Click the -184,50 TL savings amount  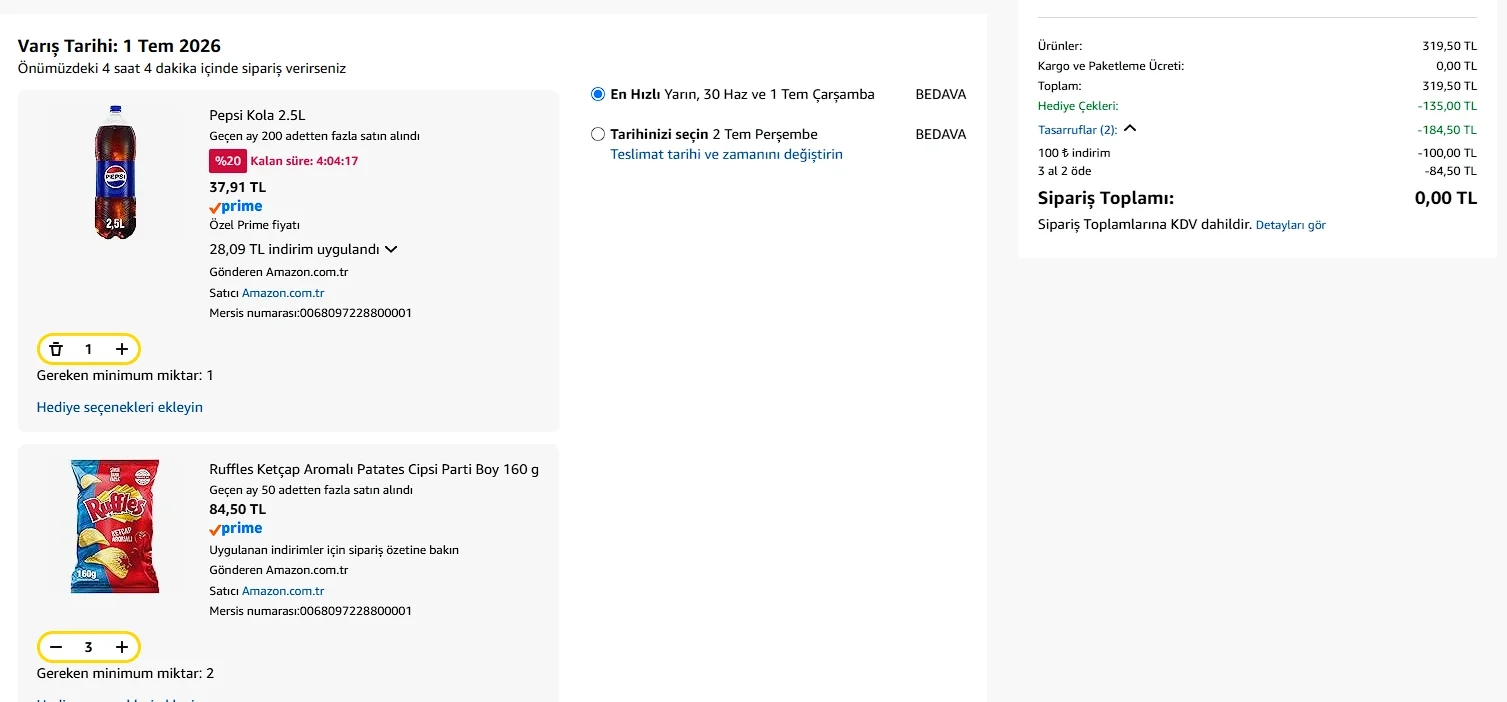click(x=1447, y=130)
